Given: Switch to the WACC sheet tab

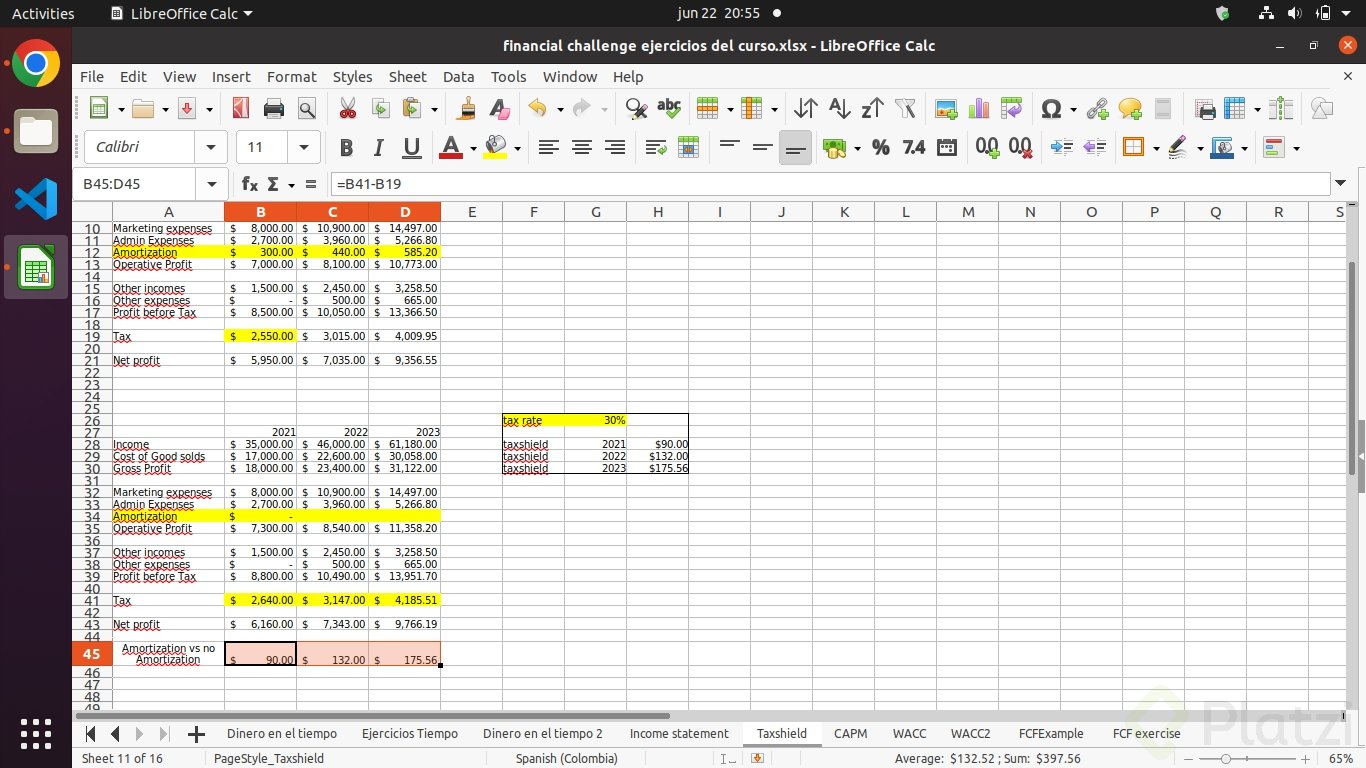Looking at the screenshot, I should pyautogui.click(x=909, y=733).
